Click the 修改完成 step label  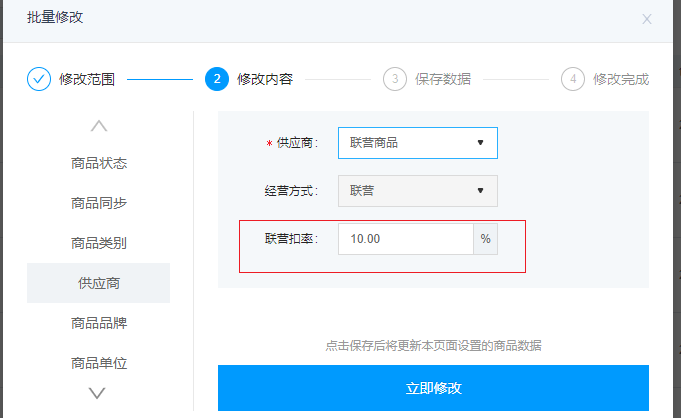point(621,79)
